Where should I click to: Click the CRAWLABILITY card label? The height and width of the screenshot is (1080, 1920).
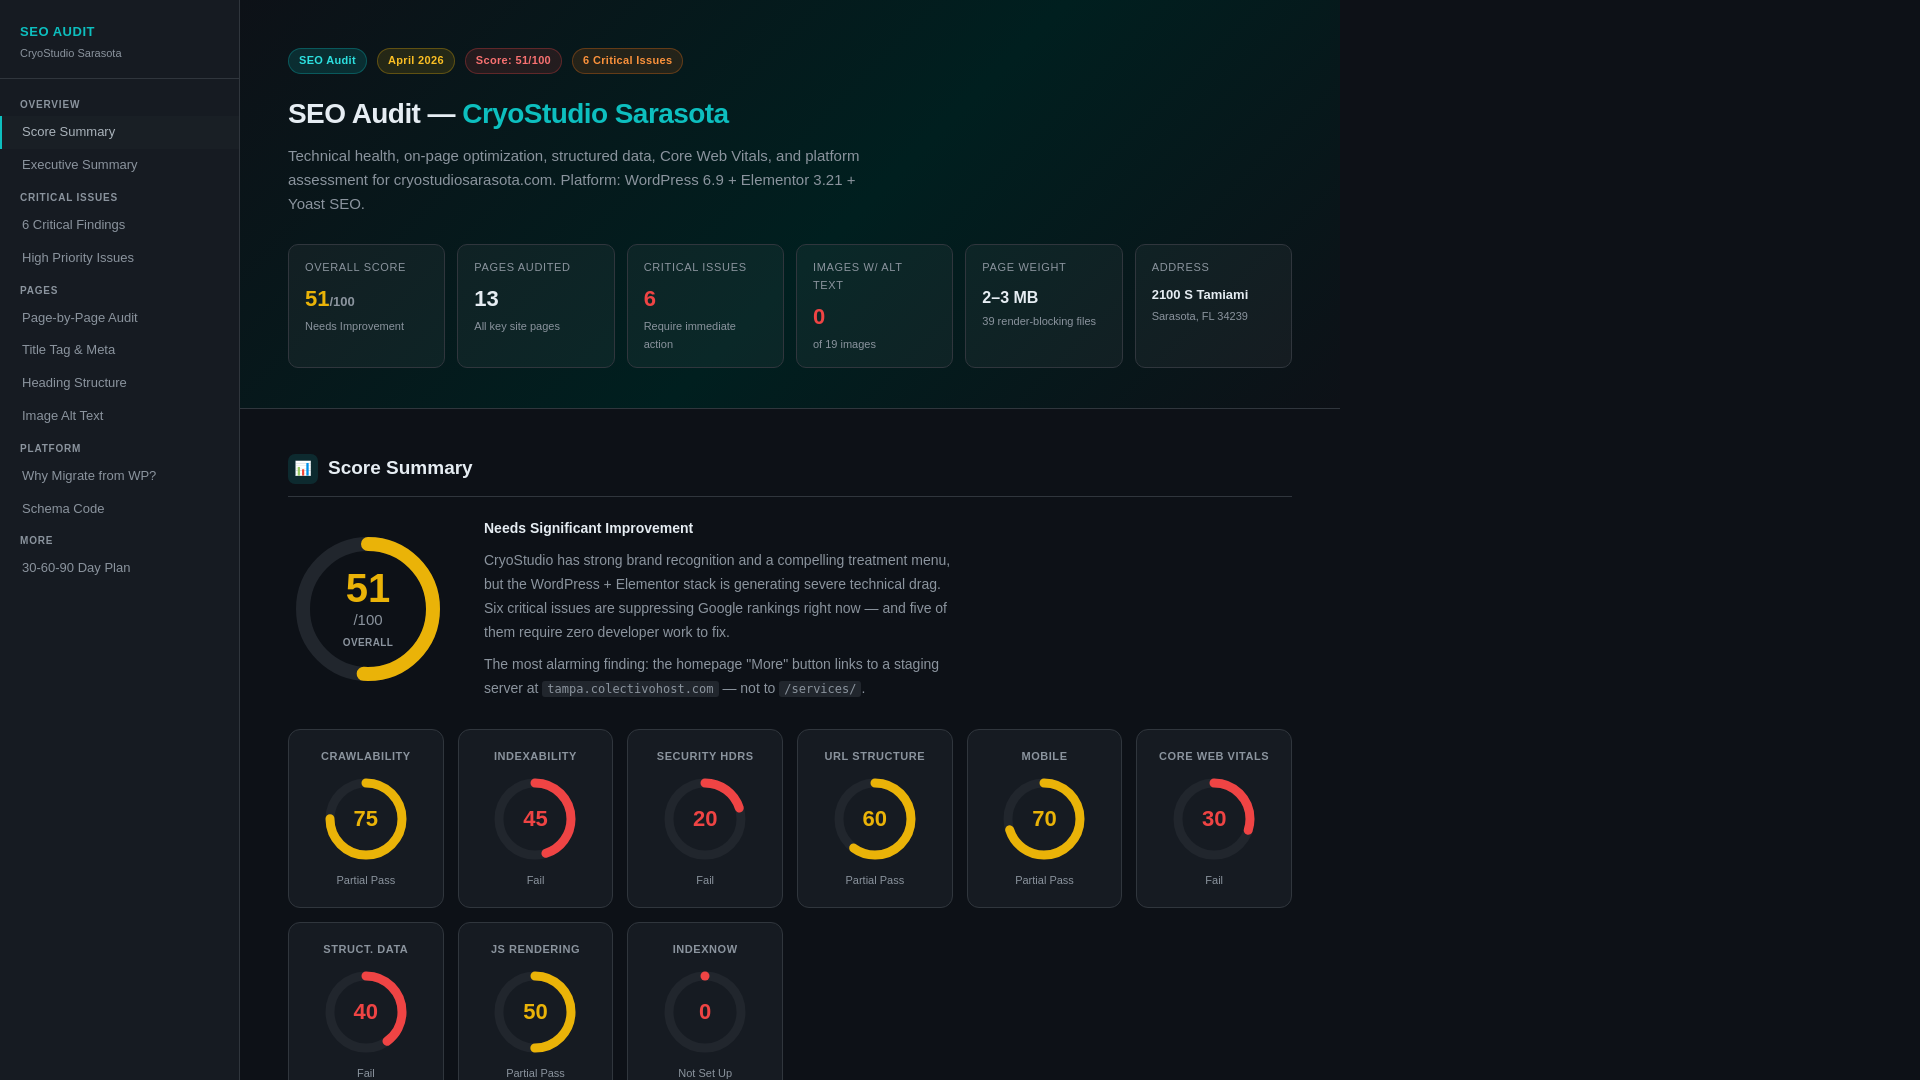pyautogui.click(x=366, y=756)
